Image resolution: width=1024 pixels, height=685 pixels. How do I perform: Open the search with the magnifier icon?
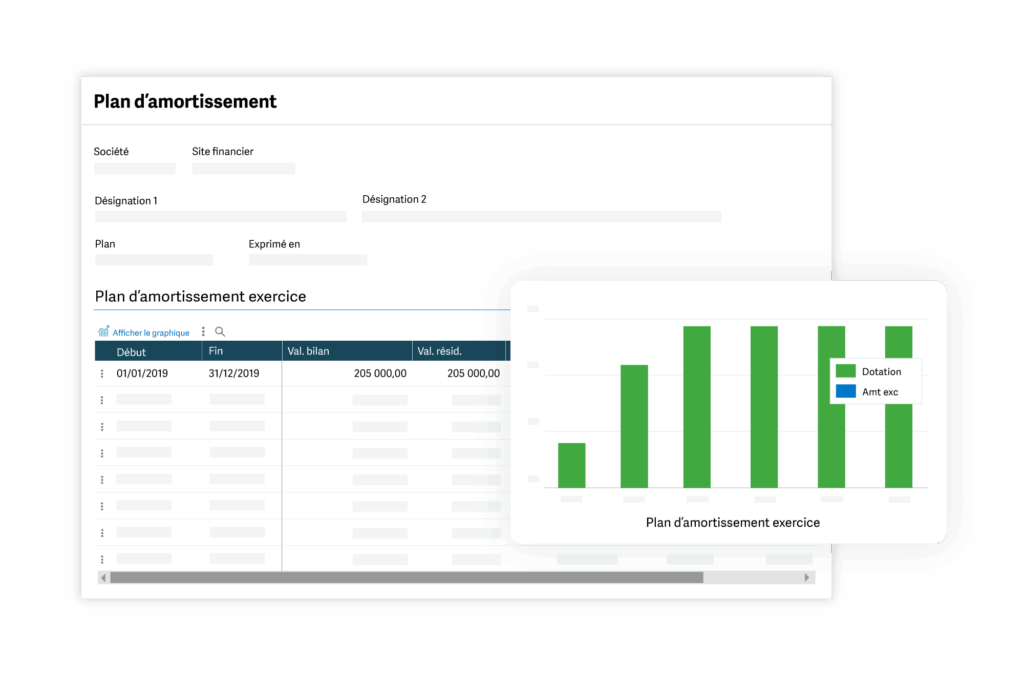219,331
